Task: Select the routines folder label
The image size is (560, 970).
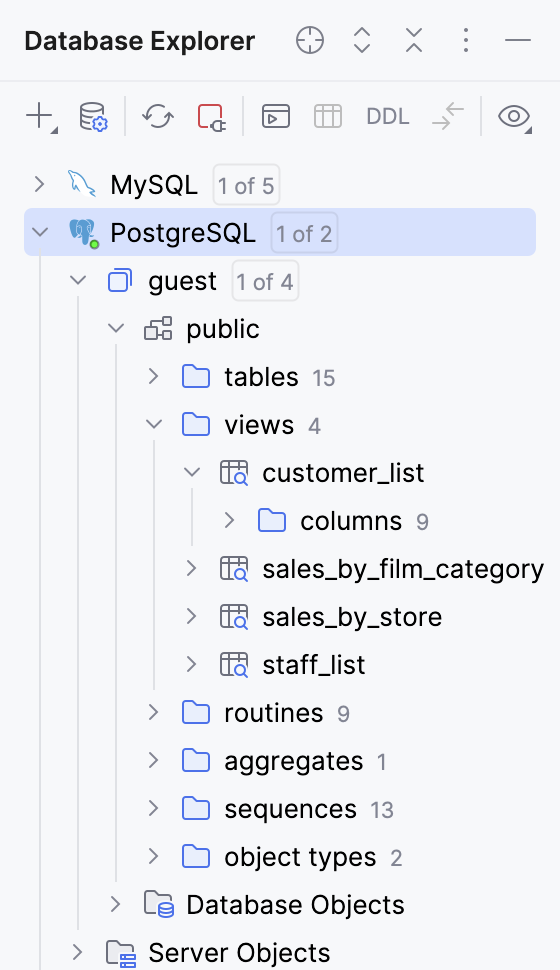Action: pyautogui.click(x=274, y=713)
